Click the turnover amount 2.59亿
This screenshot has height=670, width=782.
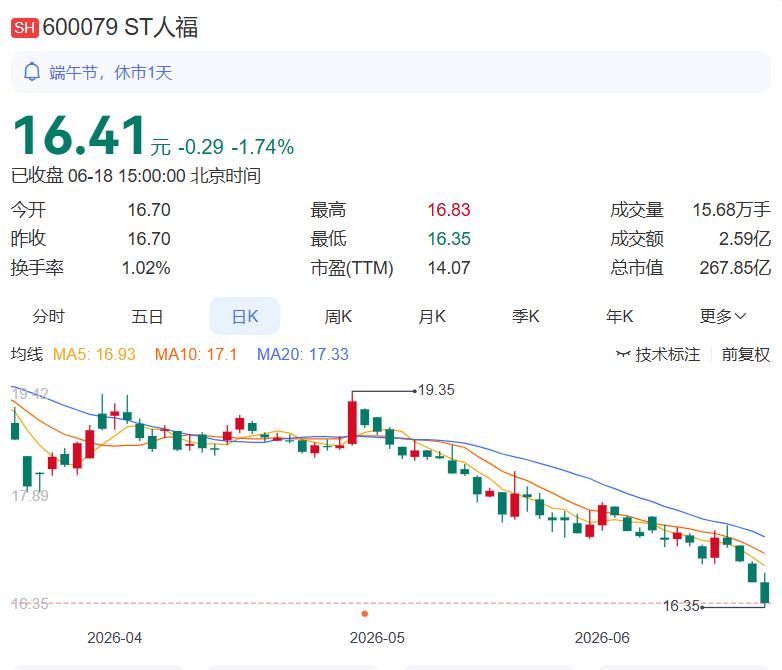(745, 239)
